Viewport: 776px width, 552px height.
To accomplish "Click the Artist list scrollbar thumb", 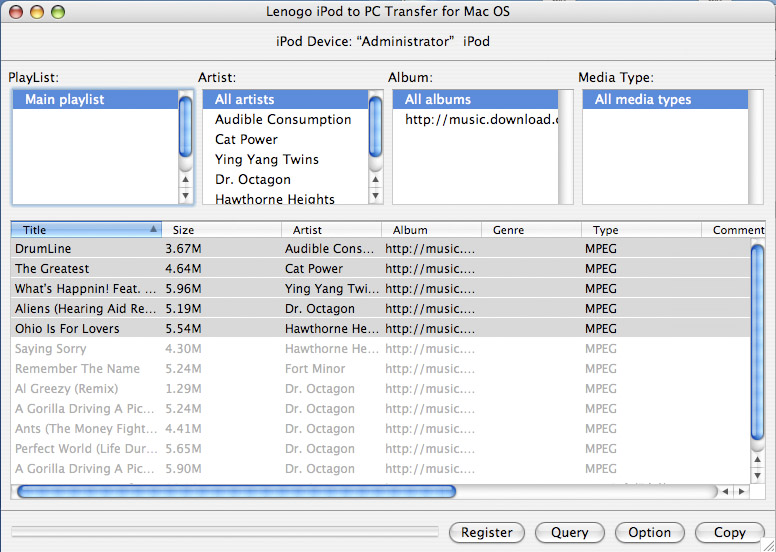I will click(x=376, y=127).
